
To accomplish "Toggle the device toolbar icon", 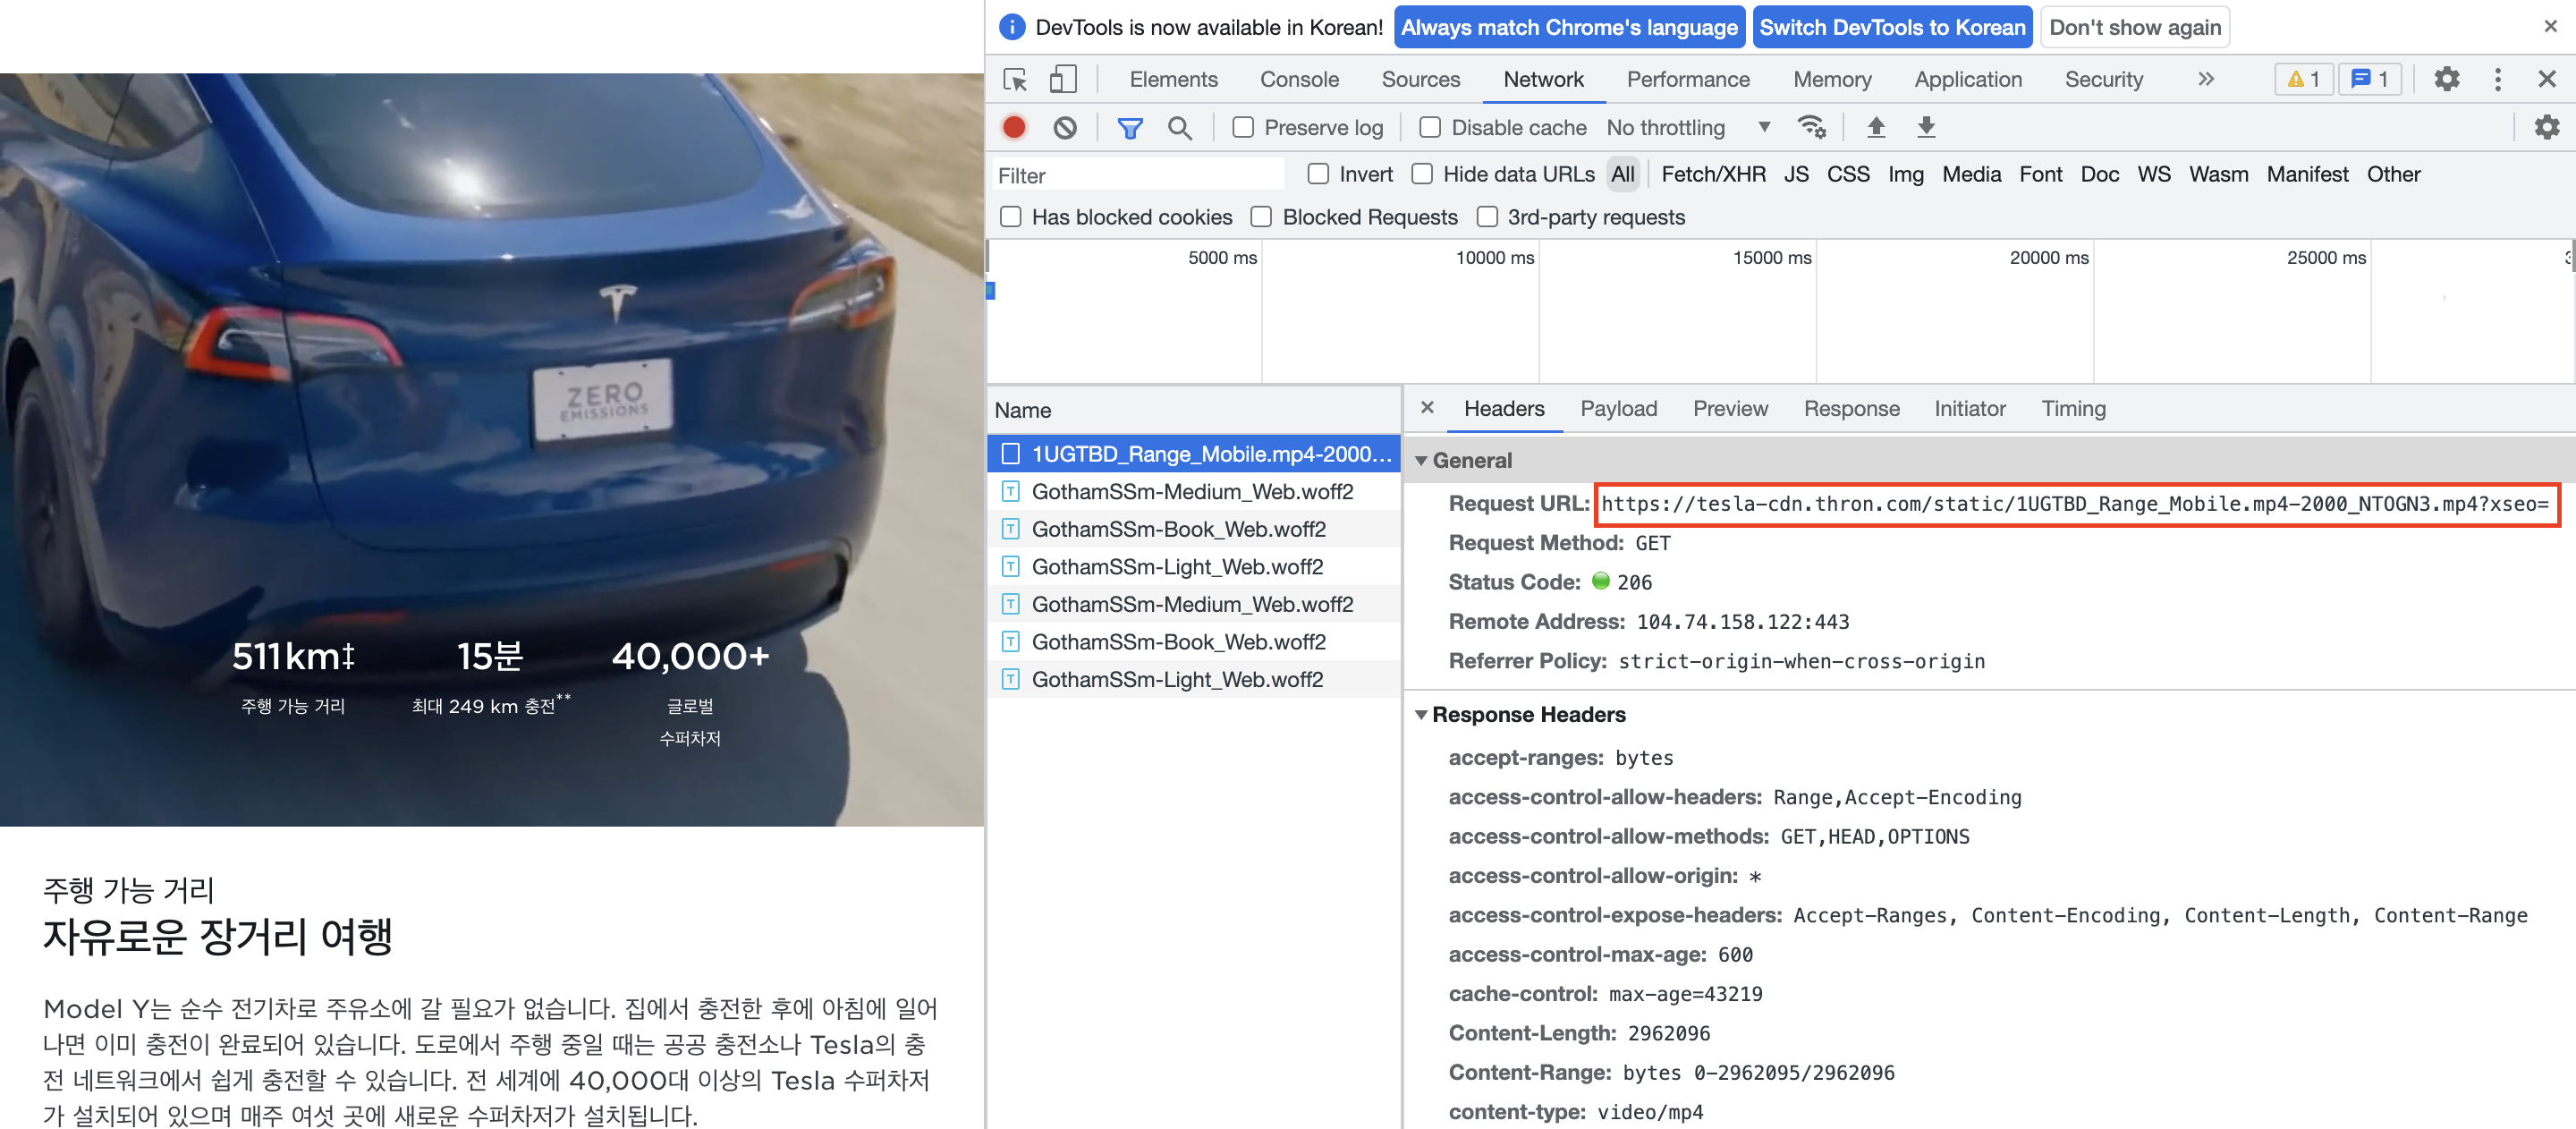I will (1062, 79).
